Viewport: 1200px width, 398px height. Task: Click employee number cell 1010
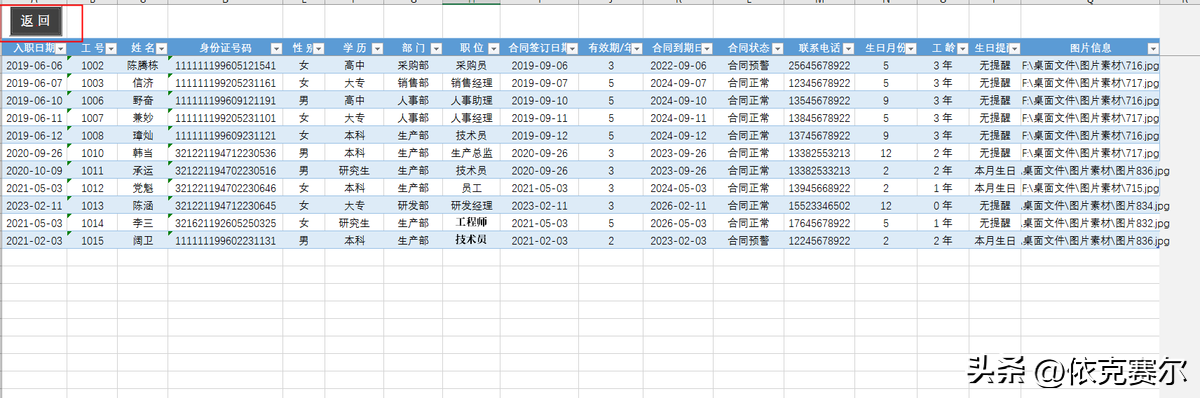[x=93, y=153]
